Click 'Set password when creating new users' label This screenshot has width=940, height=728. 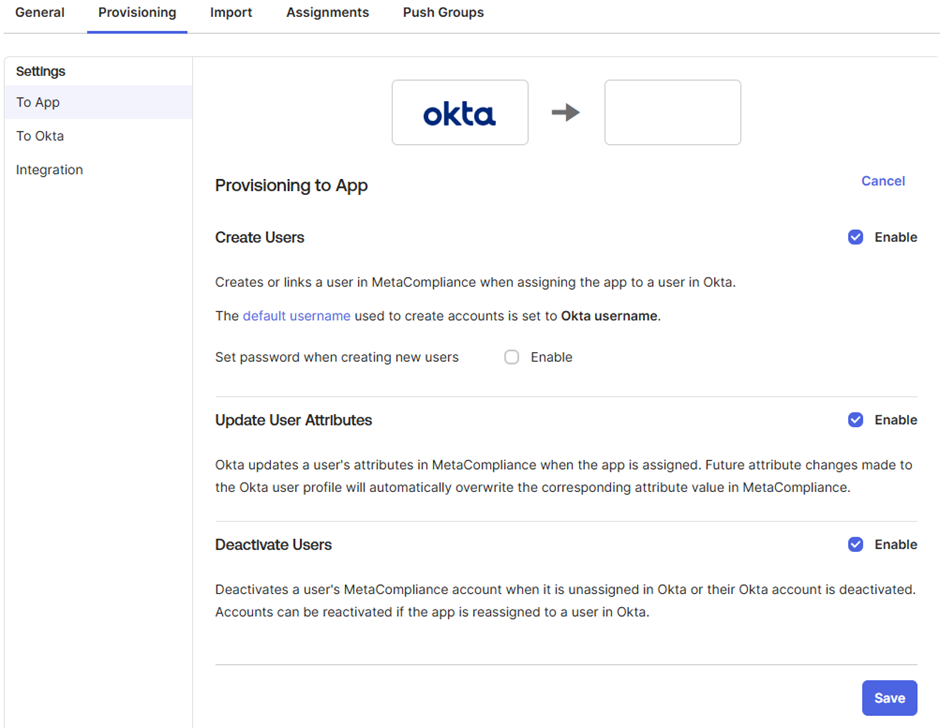337,357
